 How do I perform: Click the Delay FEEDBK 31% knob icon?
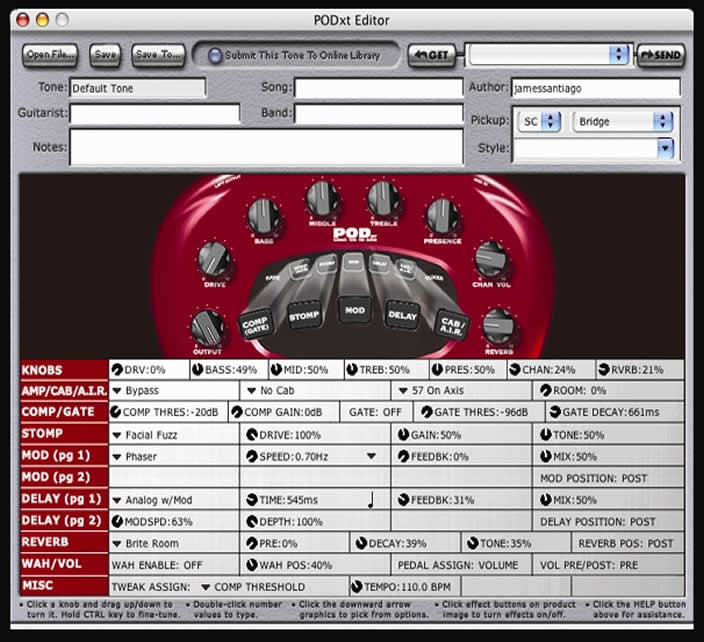coord(404,499)
